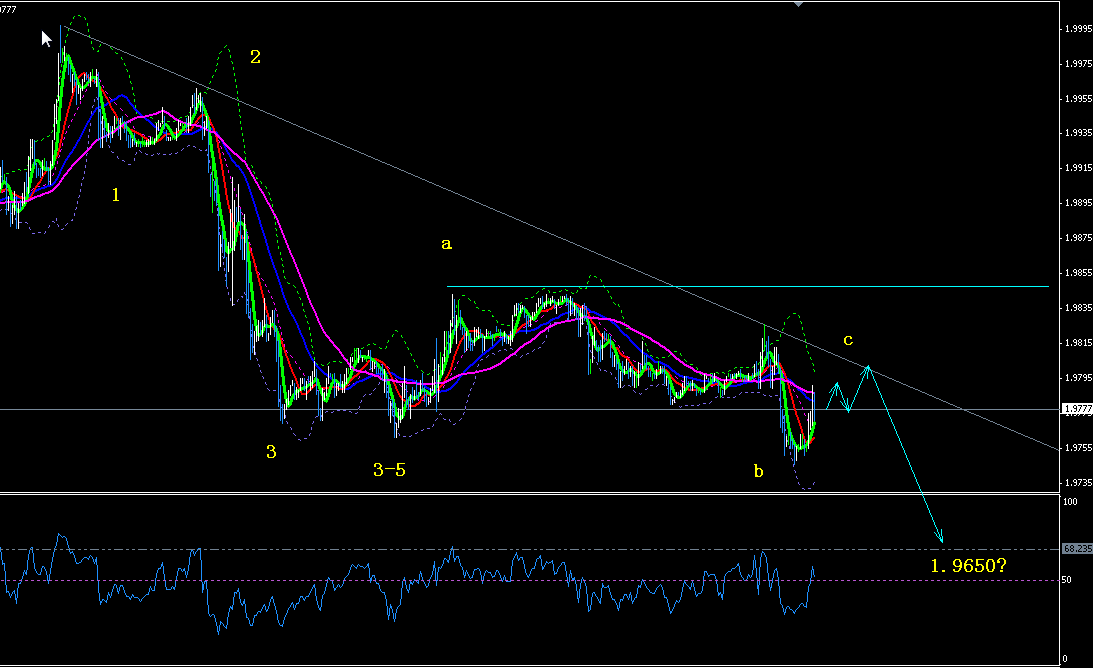Click the RSI scale label 100
Screen dimensions: 1093x668
pos(1069,501)
